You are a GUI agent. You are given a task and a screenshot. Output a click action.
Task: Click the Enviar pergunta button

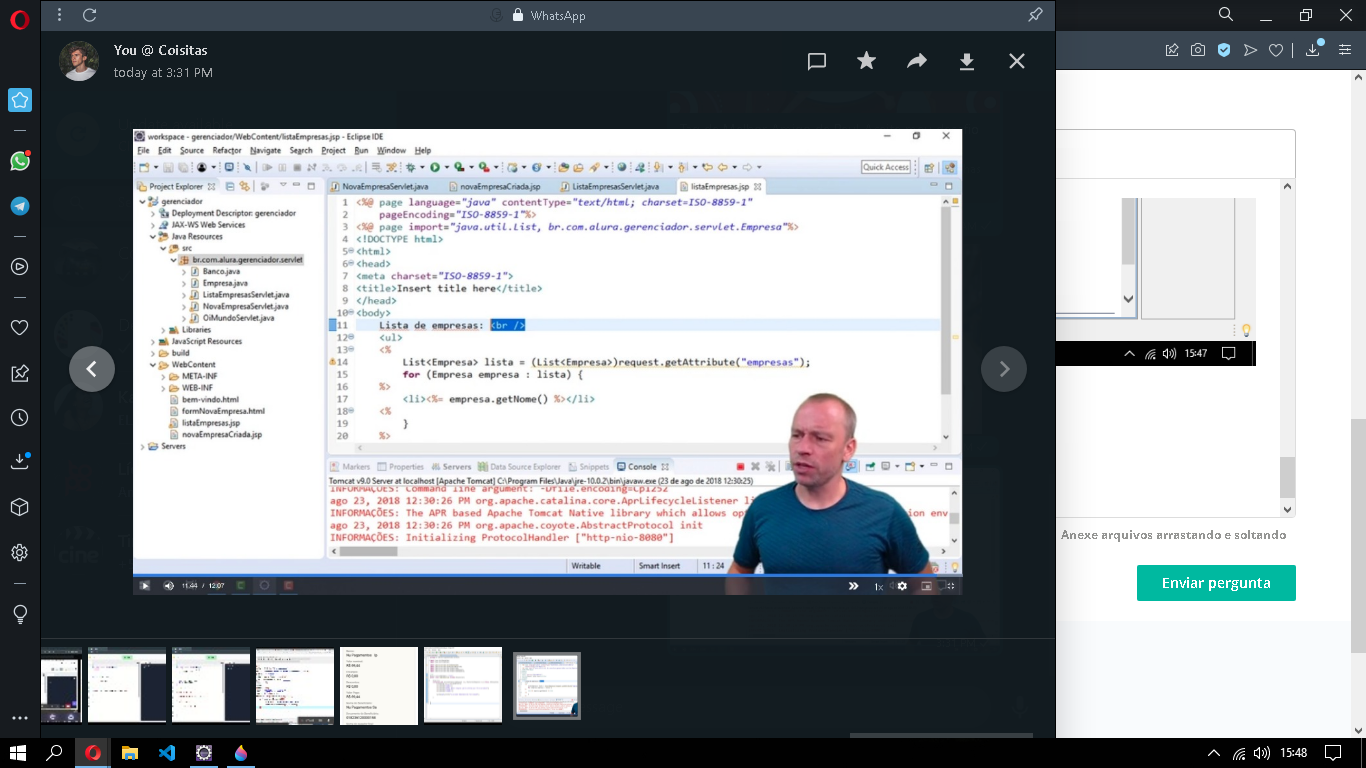(1216, 583)
